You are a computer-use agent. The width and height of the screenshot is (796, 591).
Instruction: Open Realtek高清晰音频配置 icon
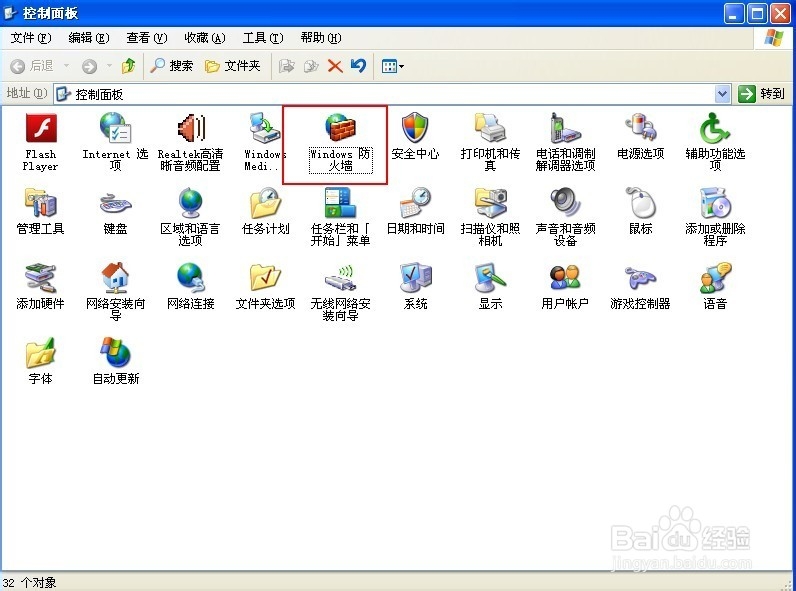pyautogui.click(x=190, y=128)
